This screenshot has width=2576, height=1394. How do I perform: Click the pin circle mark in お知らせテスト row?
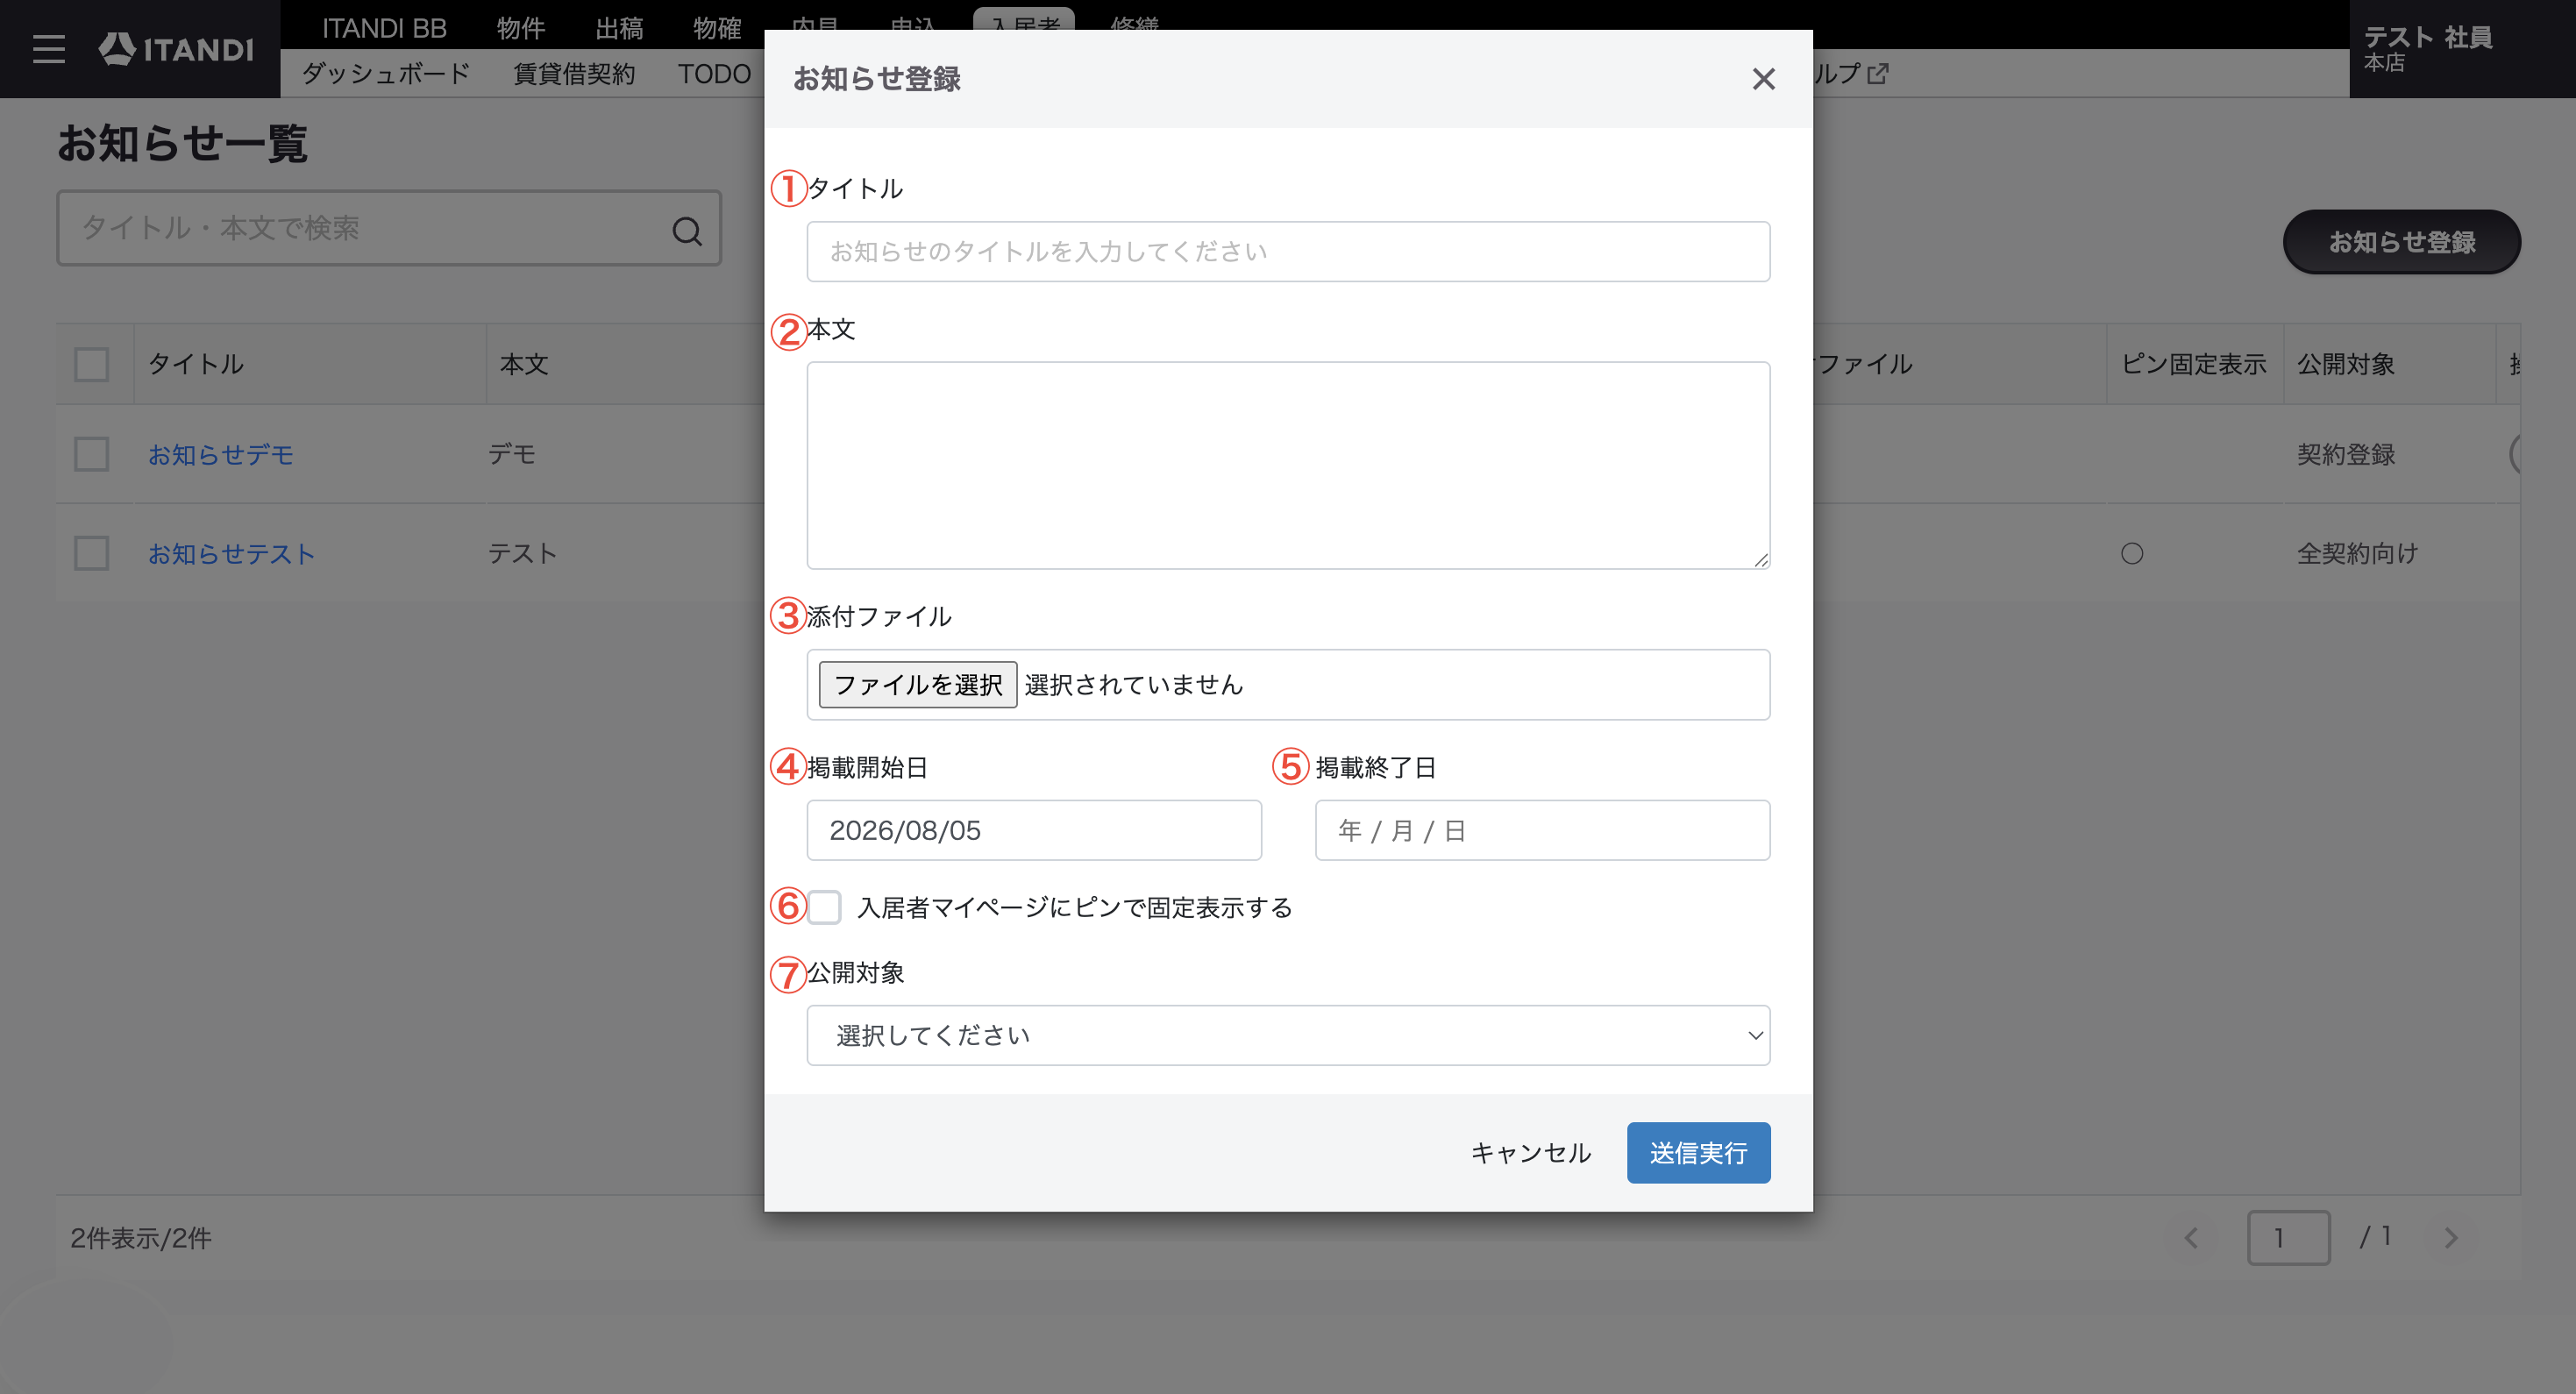[x=2132, y=553]
